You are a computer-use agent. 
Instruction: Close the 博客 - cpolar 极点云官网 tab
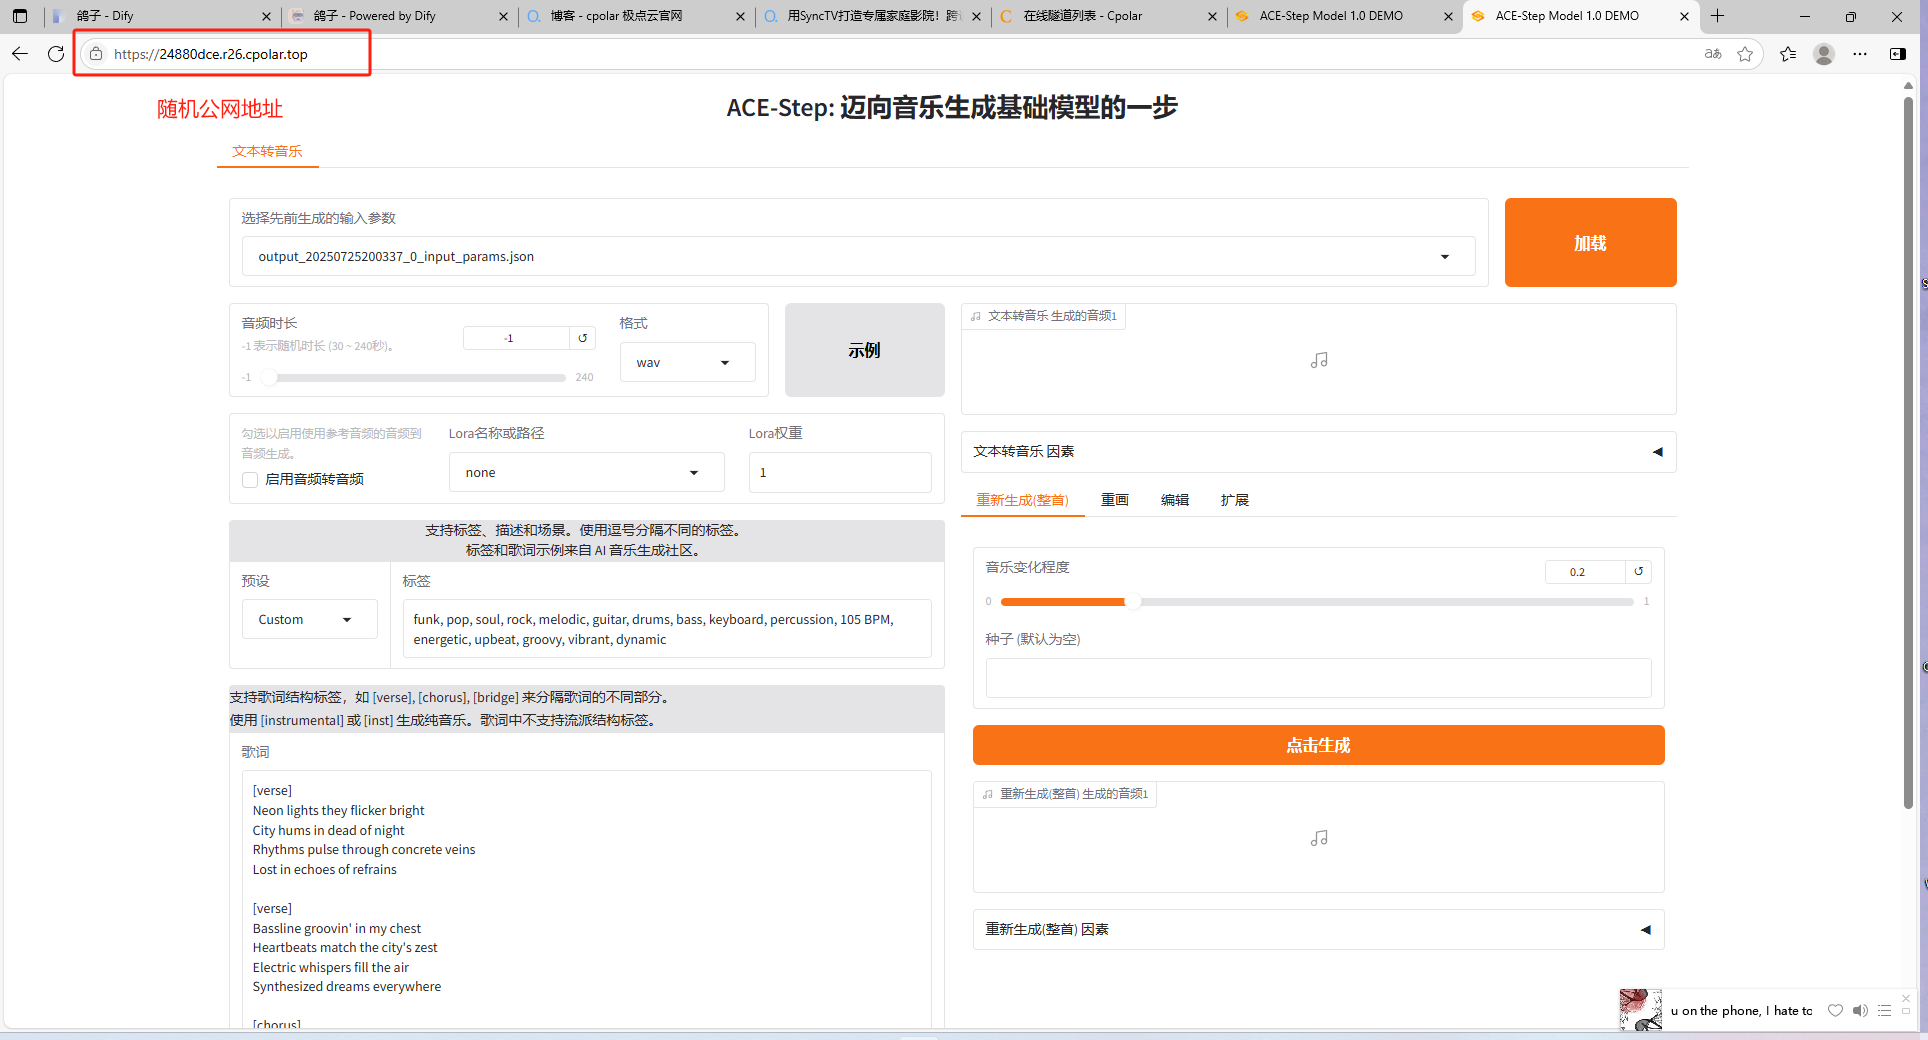(x=740, y=16)
